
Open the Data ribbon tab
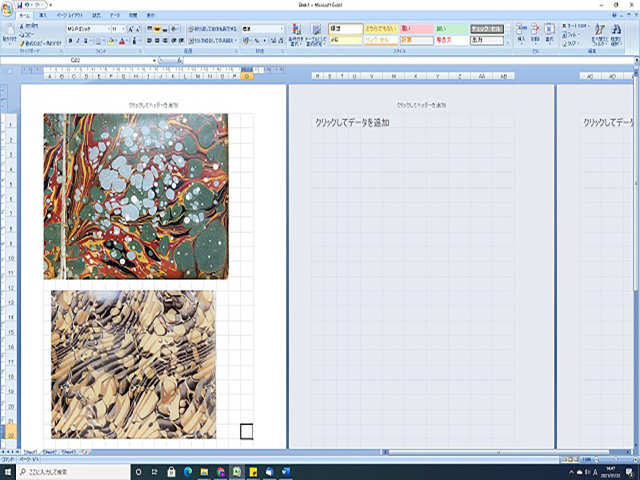coord(115,16)
